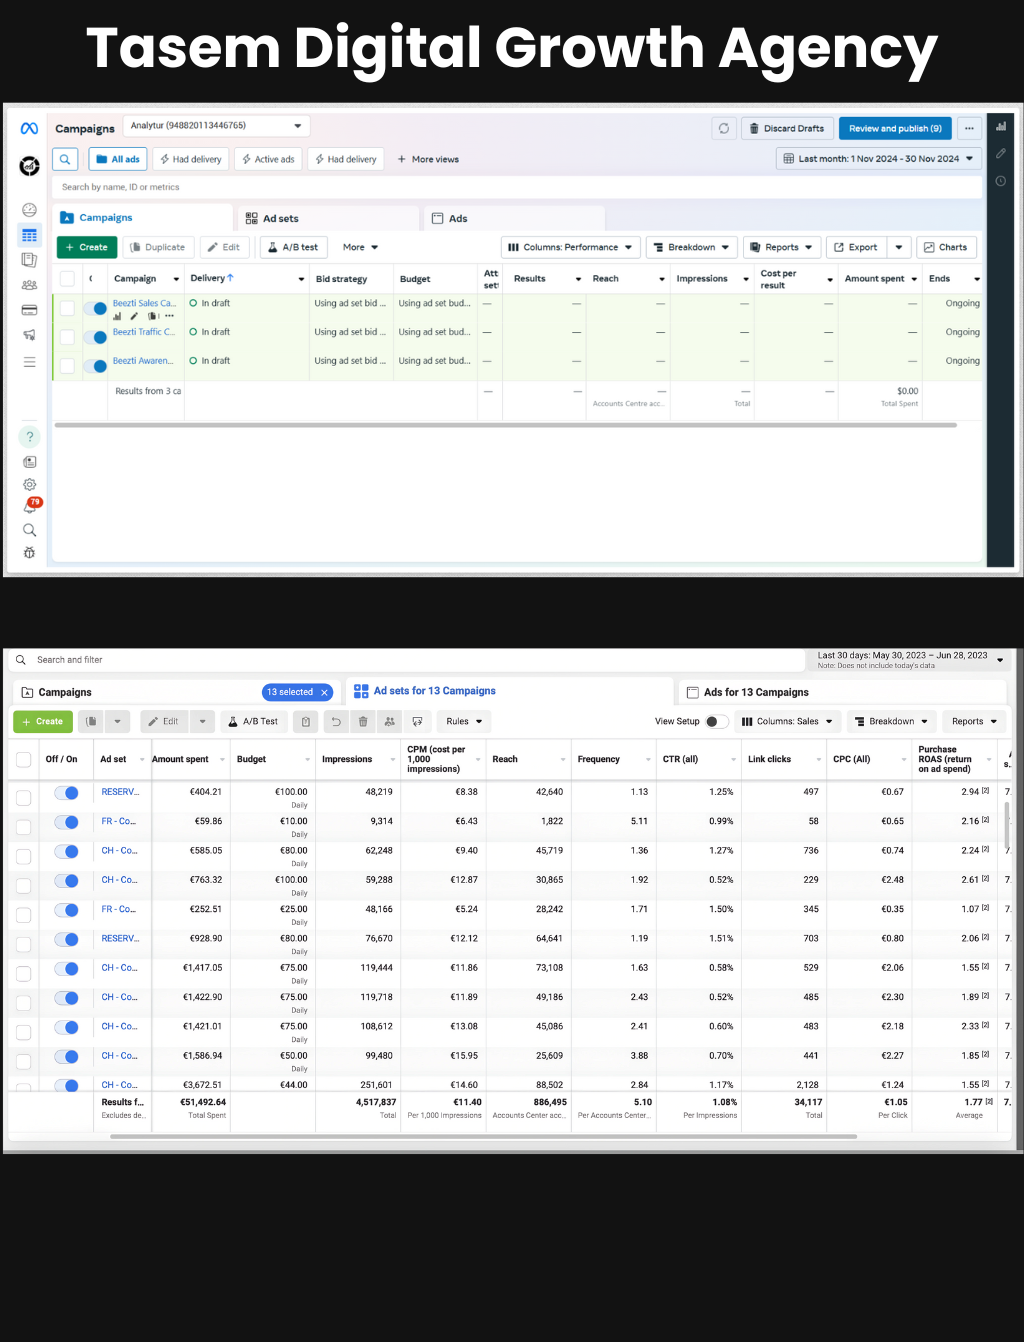Open the Rules dropdown
Screen dimensions: 1024x1342
(x=465, y=721)
